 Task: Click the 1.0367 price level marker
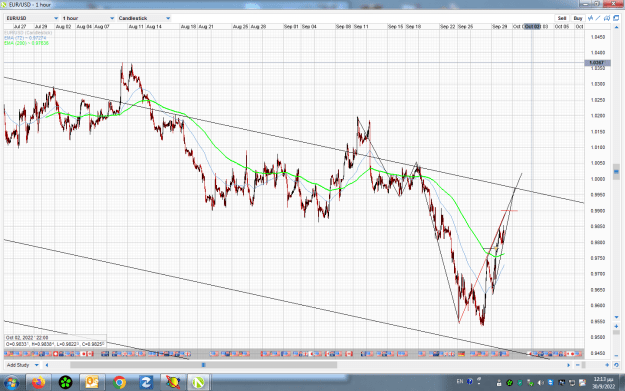(596, 63)
